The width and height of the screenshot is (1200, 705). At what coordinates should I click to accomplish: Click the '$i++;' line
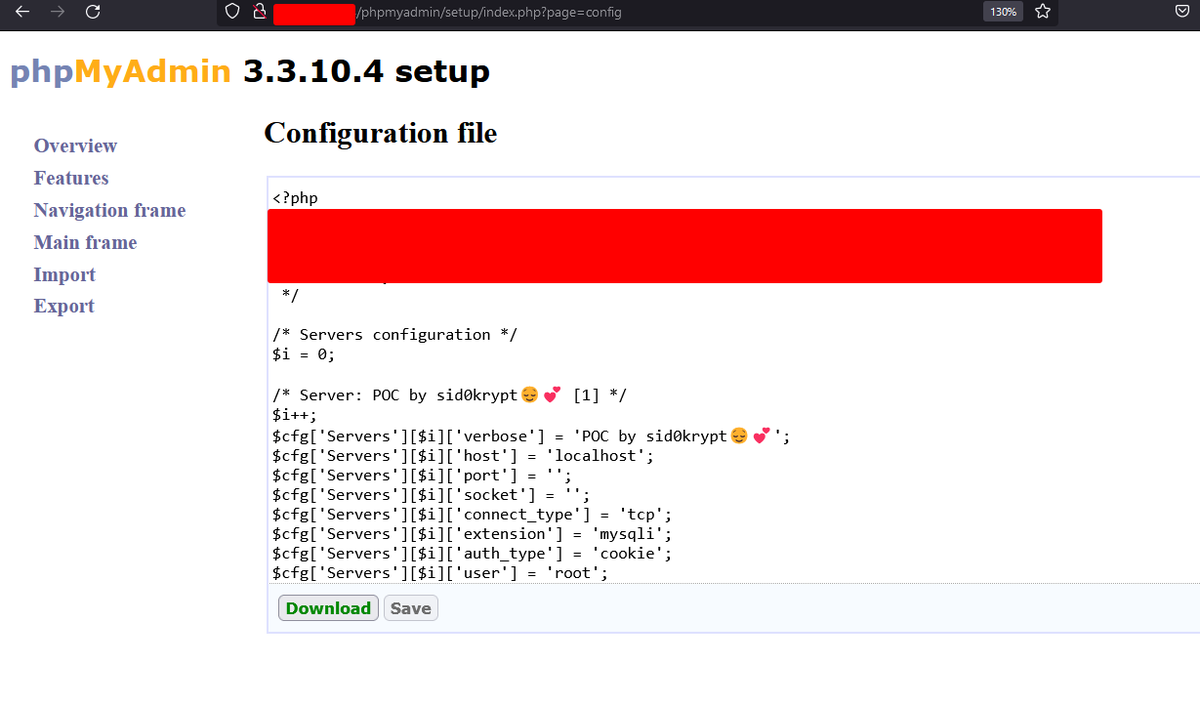(293, 415)
